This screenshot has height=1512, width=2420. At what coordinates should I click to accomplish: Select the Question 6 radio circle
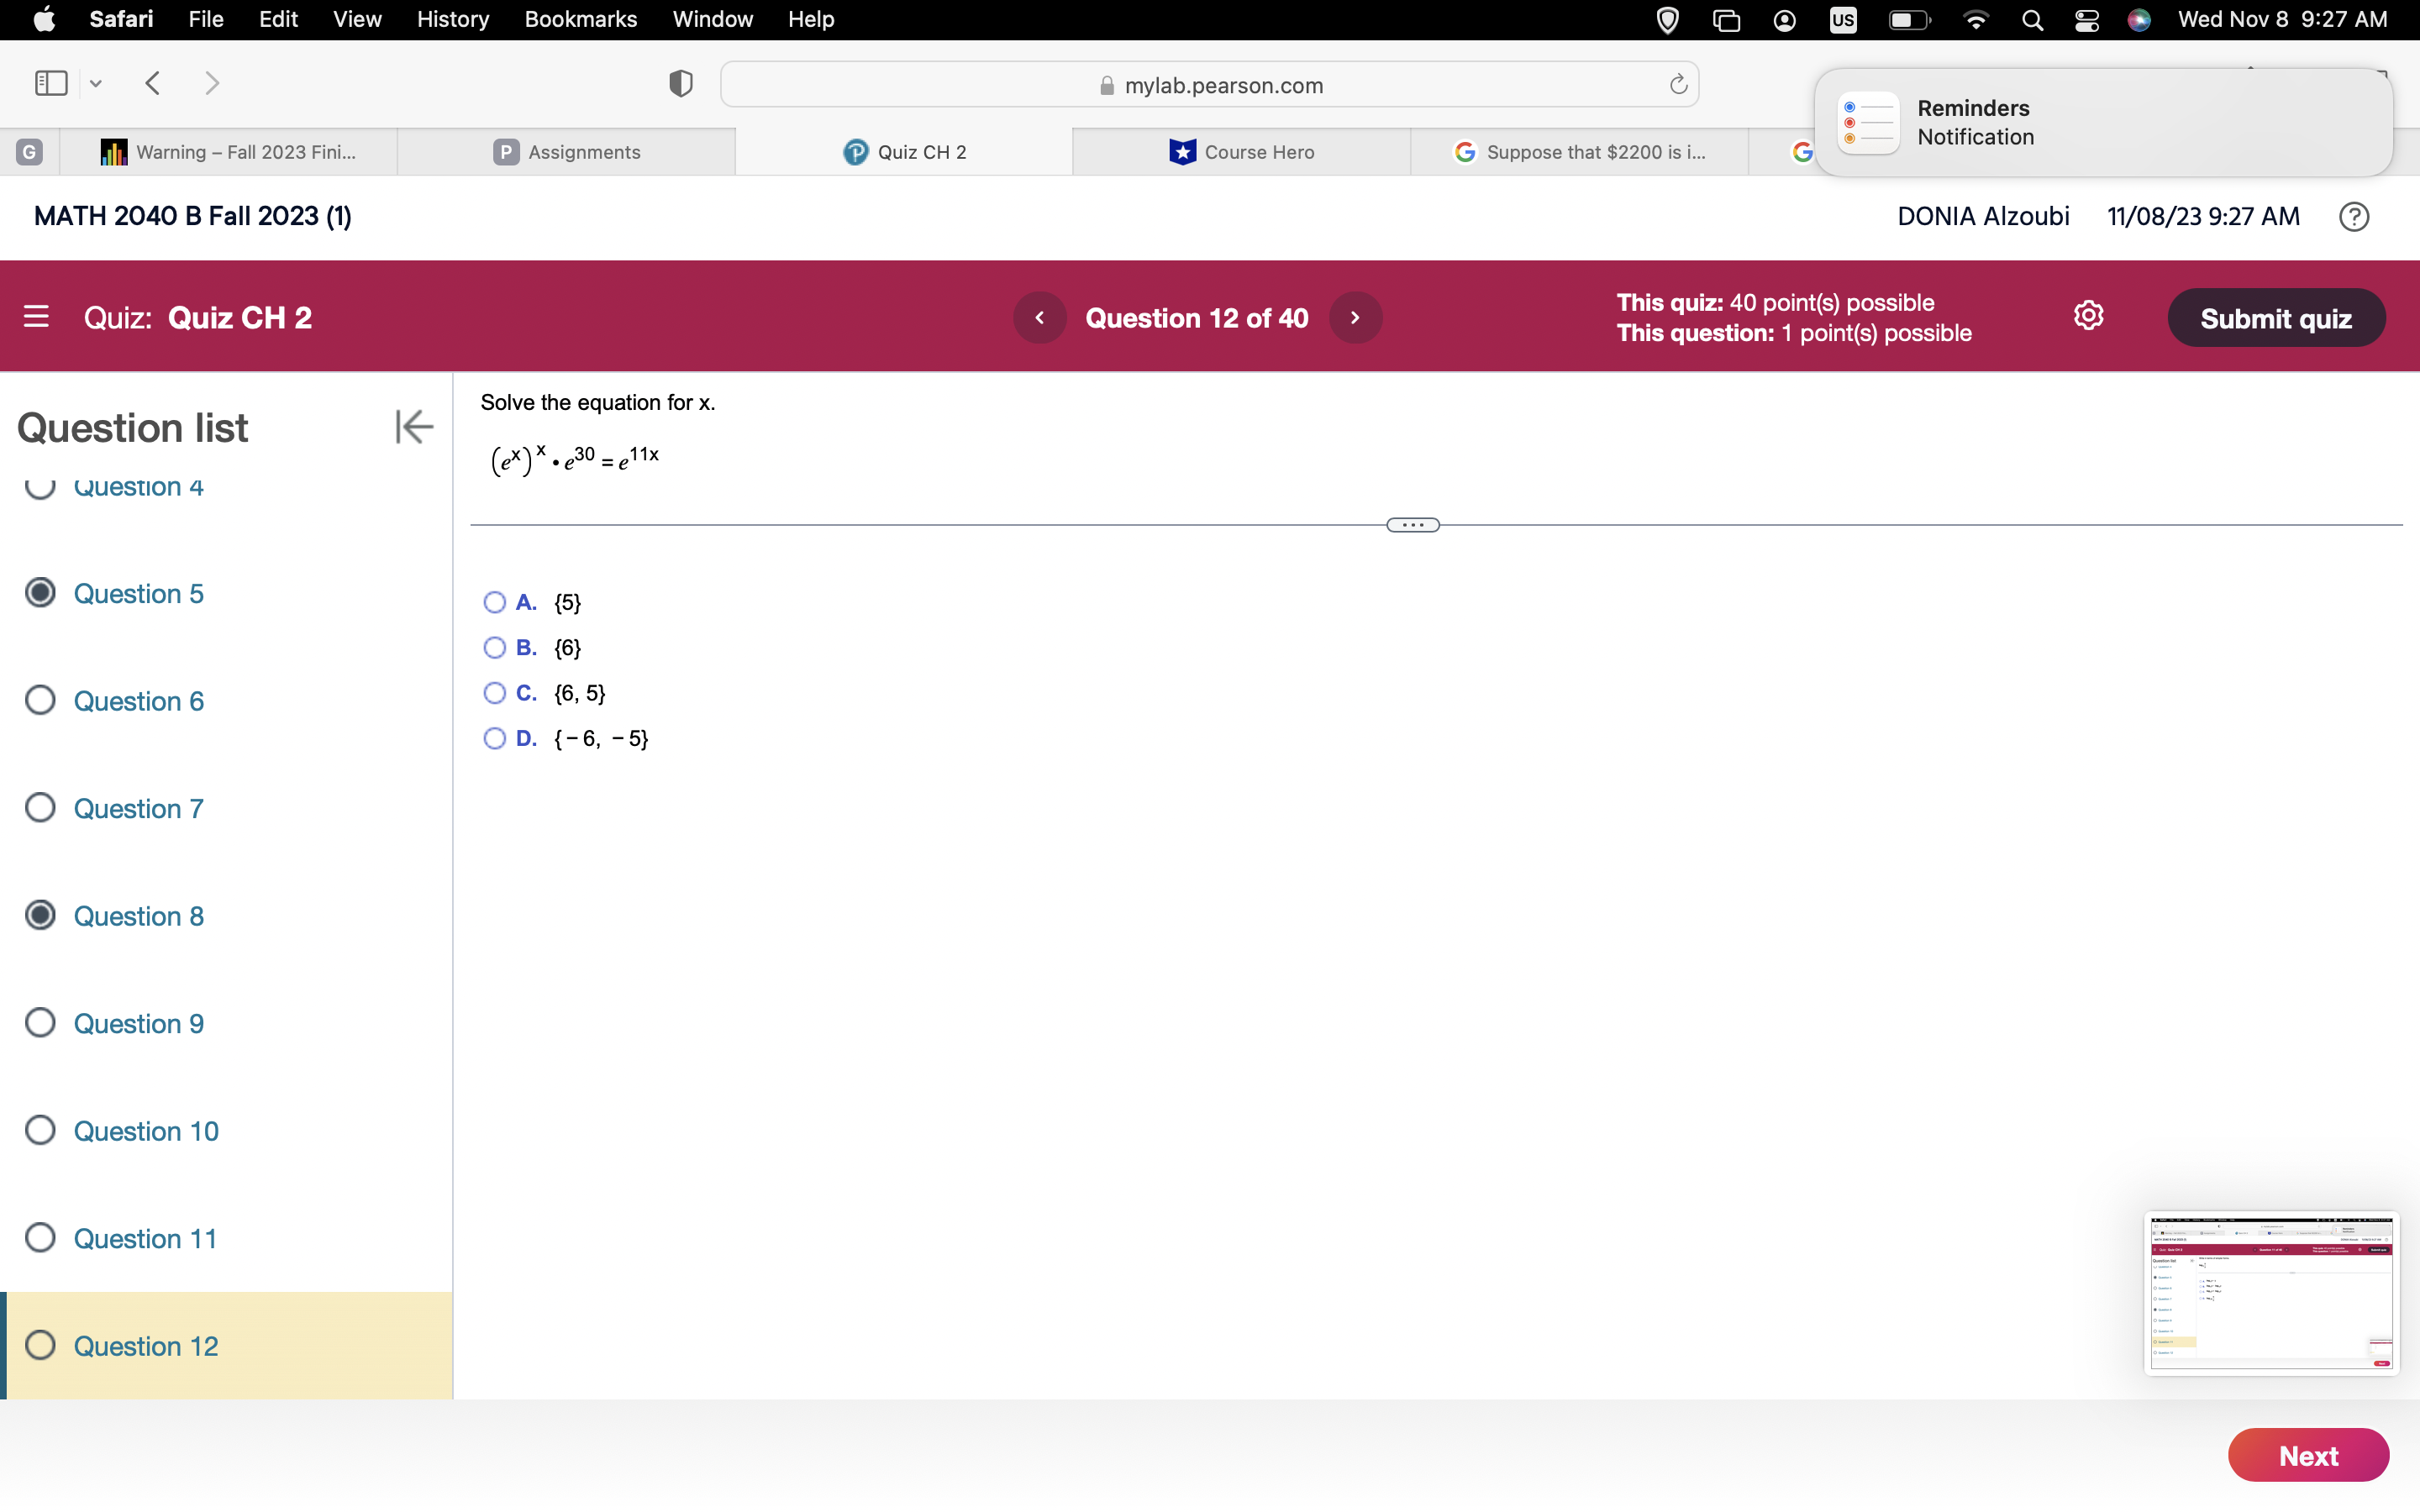coord(40,700)
